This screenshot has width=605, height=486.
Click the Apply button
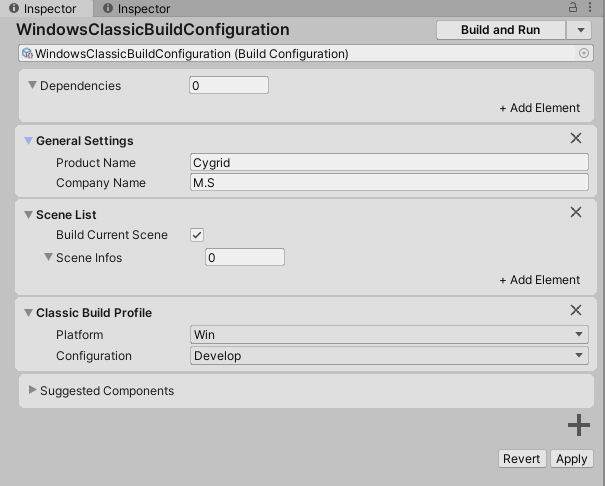(x=571, y=459)
